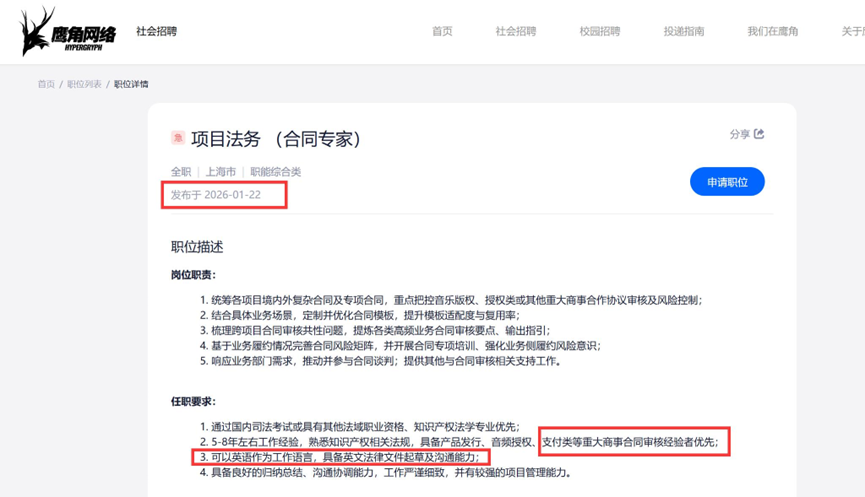This screenshot has height=497, width=865.
Task: Click duty line 梳理跨项目合同审核共性问题
Action: point(375,330)
